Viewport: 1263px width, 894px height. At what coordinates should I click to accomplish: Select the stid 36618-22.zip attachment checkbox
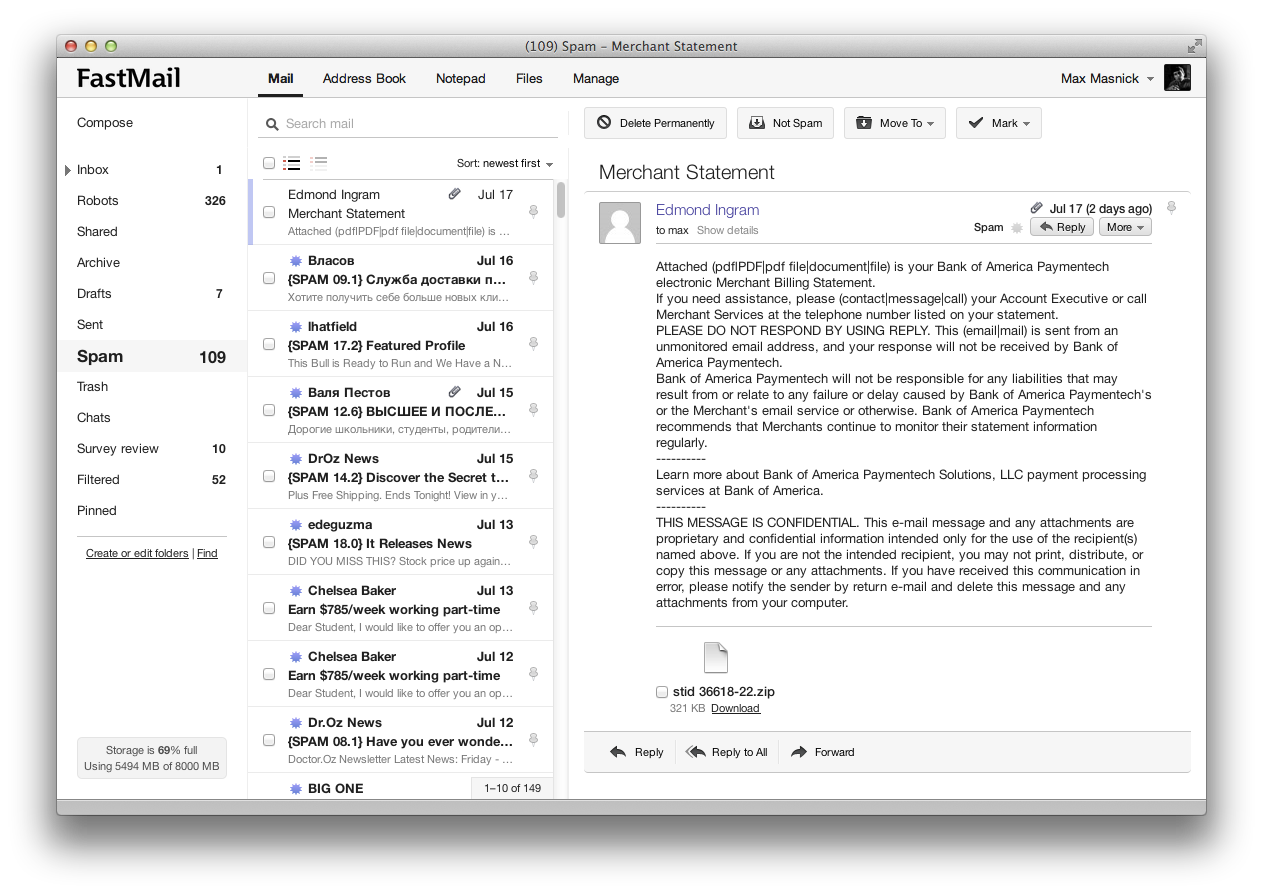tap(662, 692)
